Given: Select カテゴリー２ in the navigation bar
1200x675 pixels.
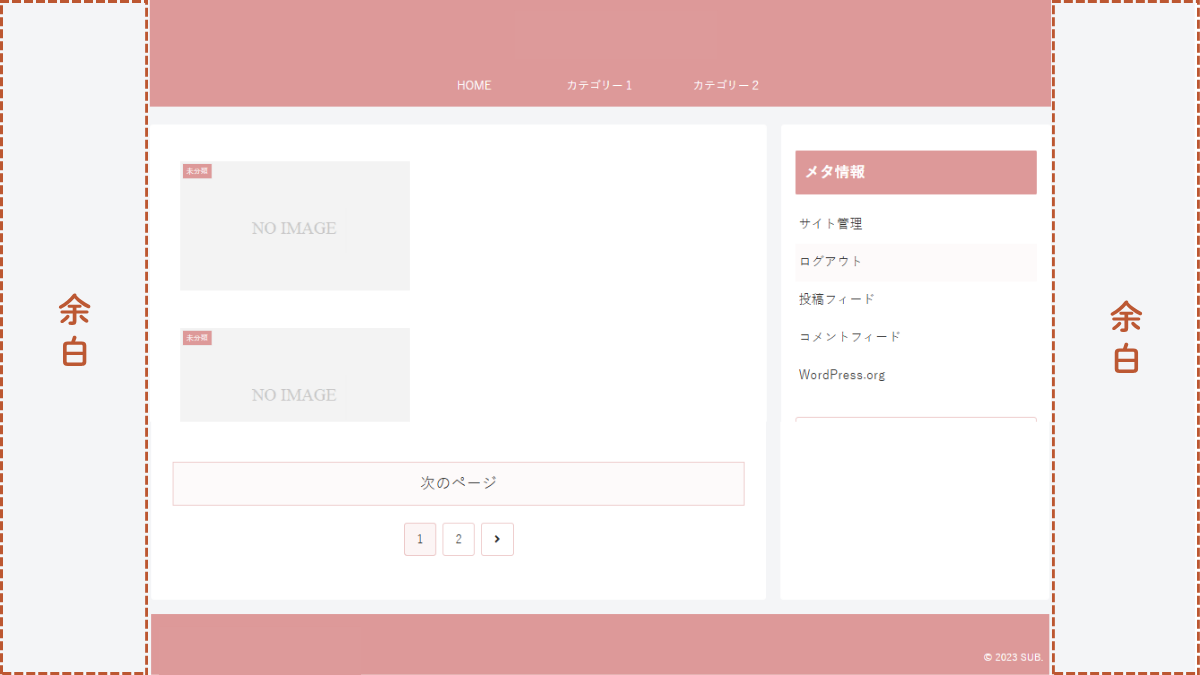Looking at the screenshot, I should [725, 86].
